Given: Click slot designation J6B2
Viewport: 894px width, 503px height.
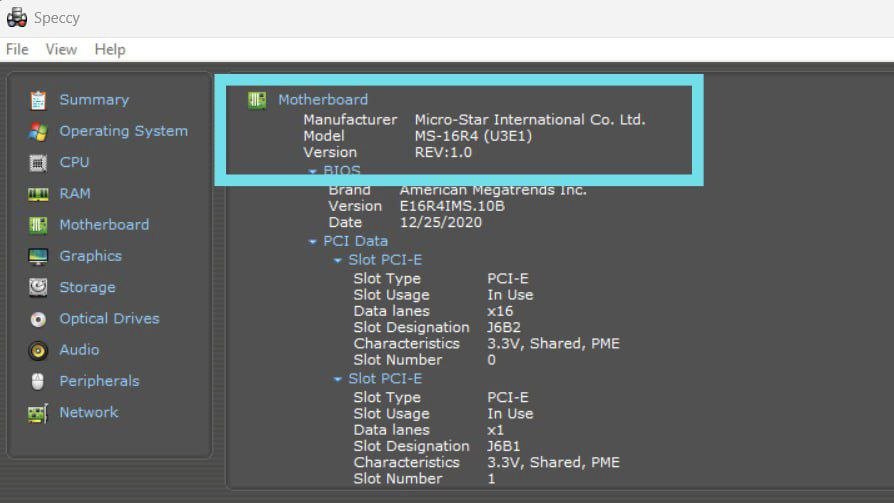Looking at the screenshot, I should tap(504, 328).
